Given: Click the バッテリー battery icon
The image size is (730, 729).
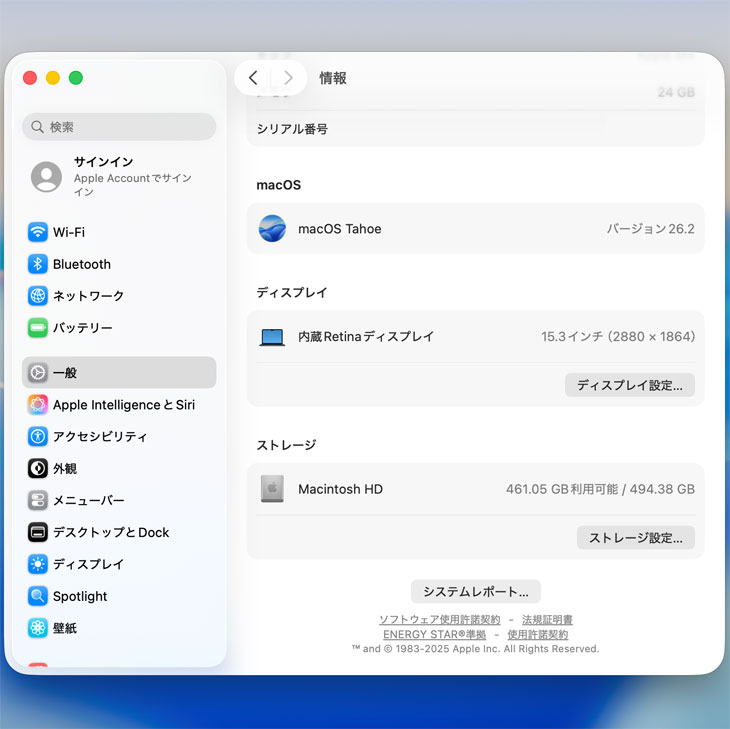Looking at the screenshot, I should pyautogui.click(x=38, y=328).
